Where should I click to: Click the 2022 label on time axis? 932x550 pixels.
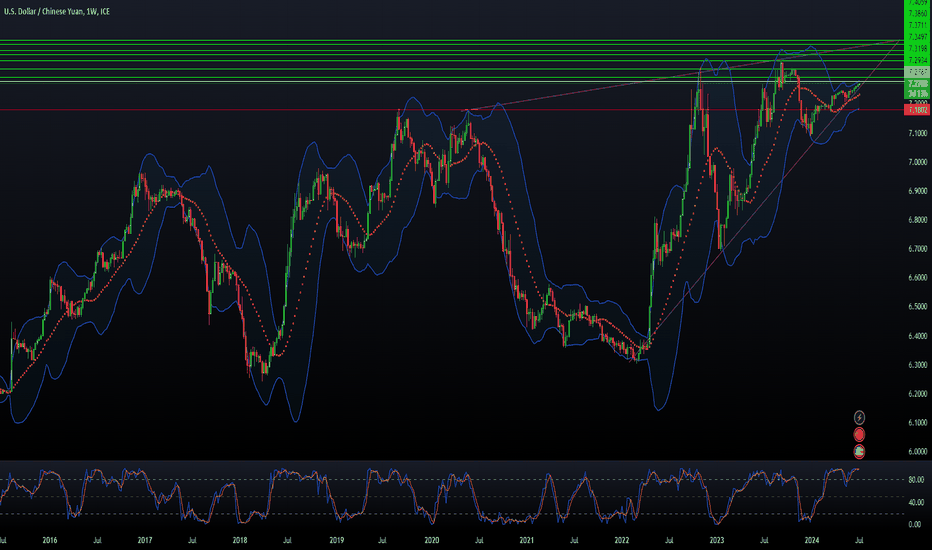(x=621, y=540)
